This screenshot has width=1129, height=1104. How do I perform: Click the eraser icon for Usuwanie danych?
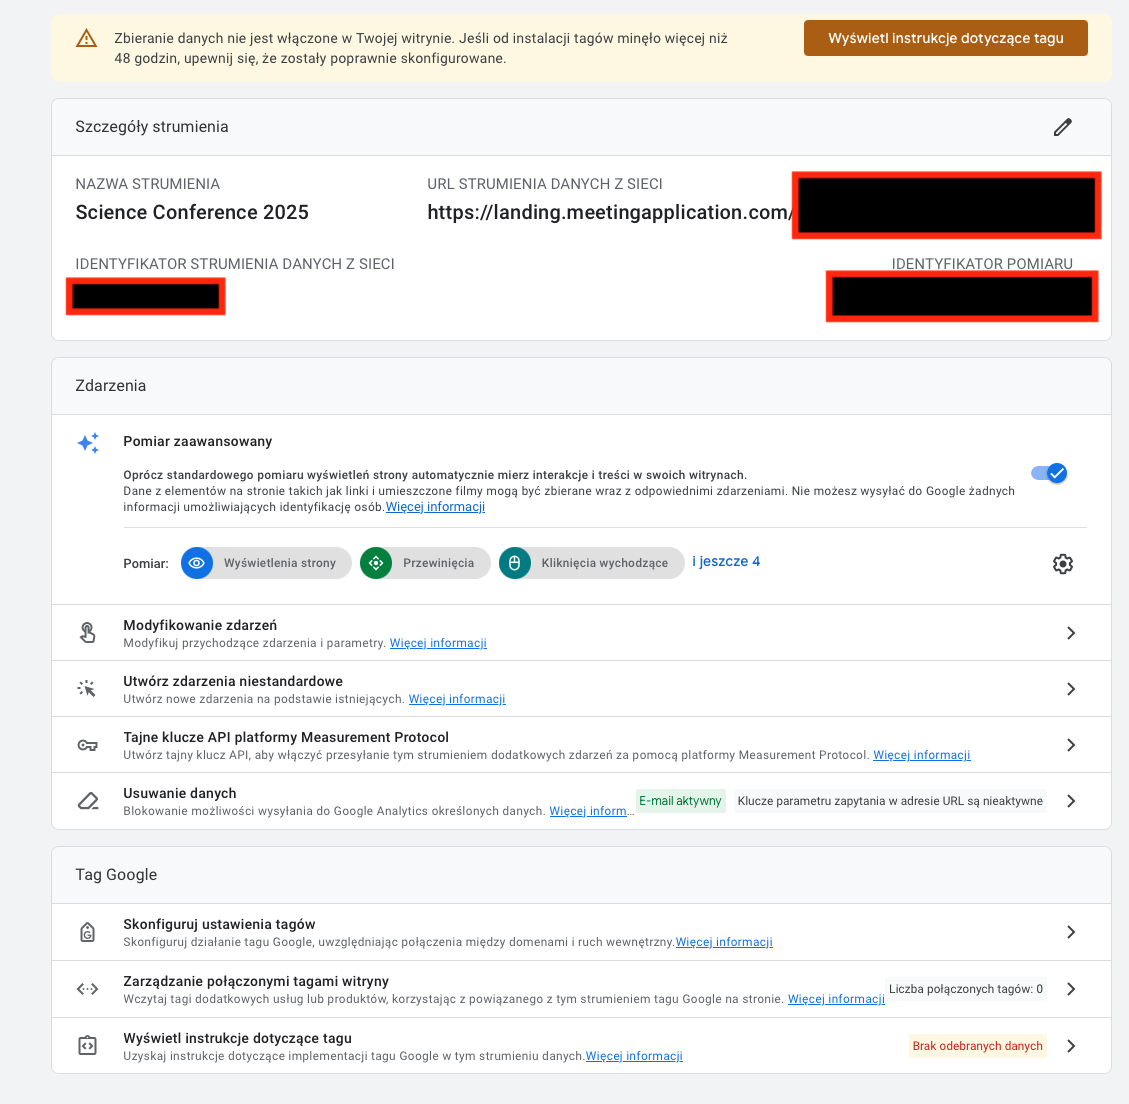(88, 801)
